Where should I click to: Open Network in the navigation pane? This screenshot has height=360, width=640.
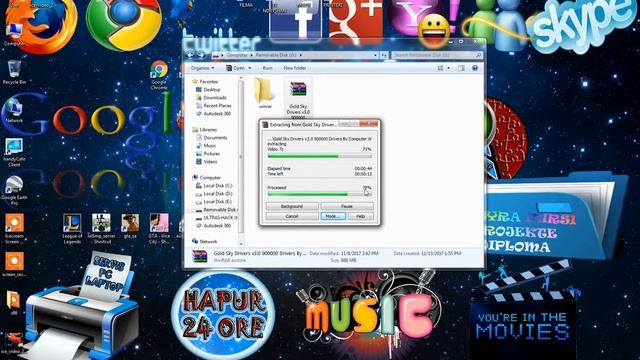click(x=208, y=241)
